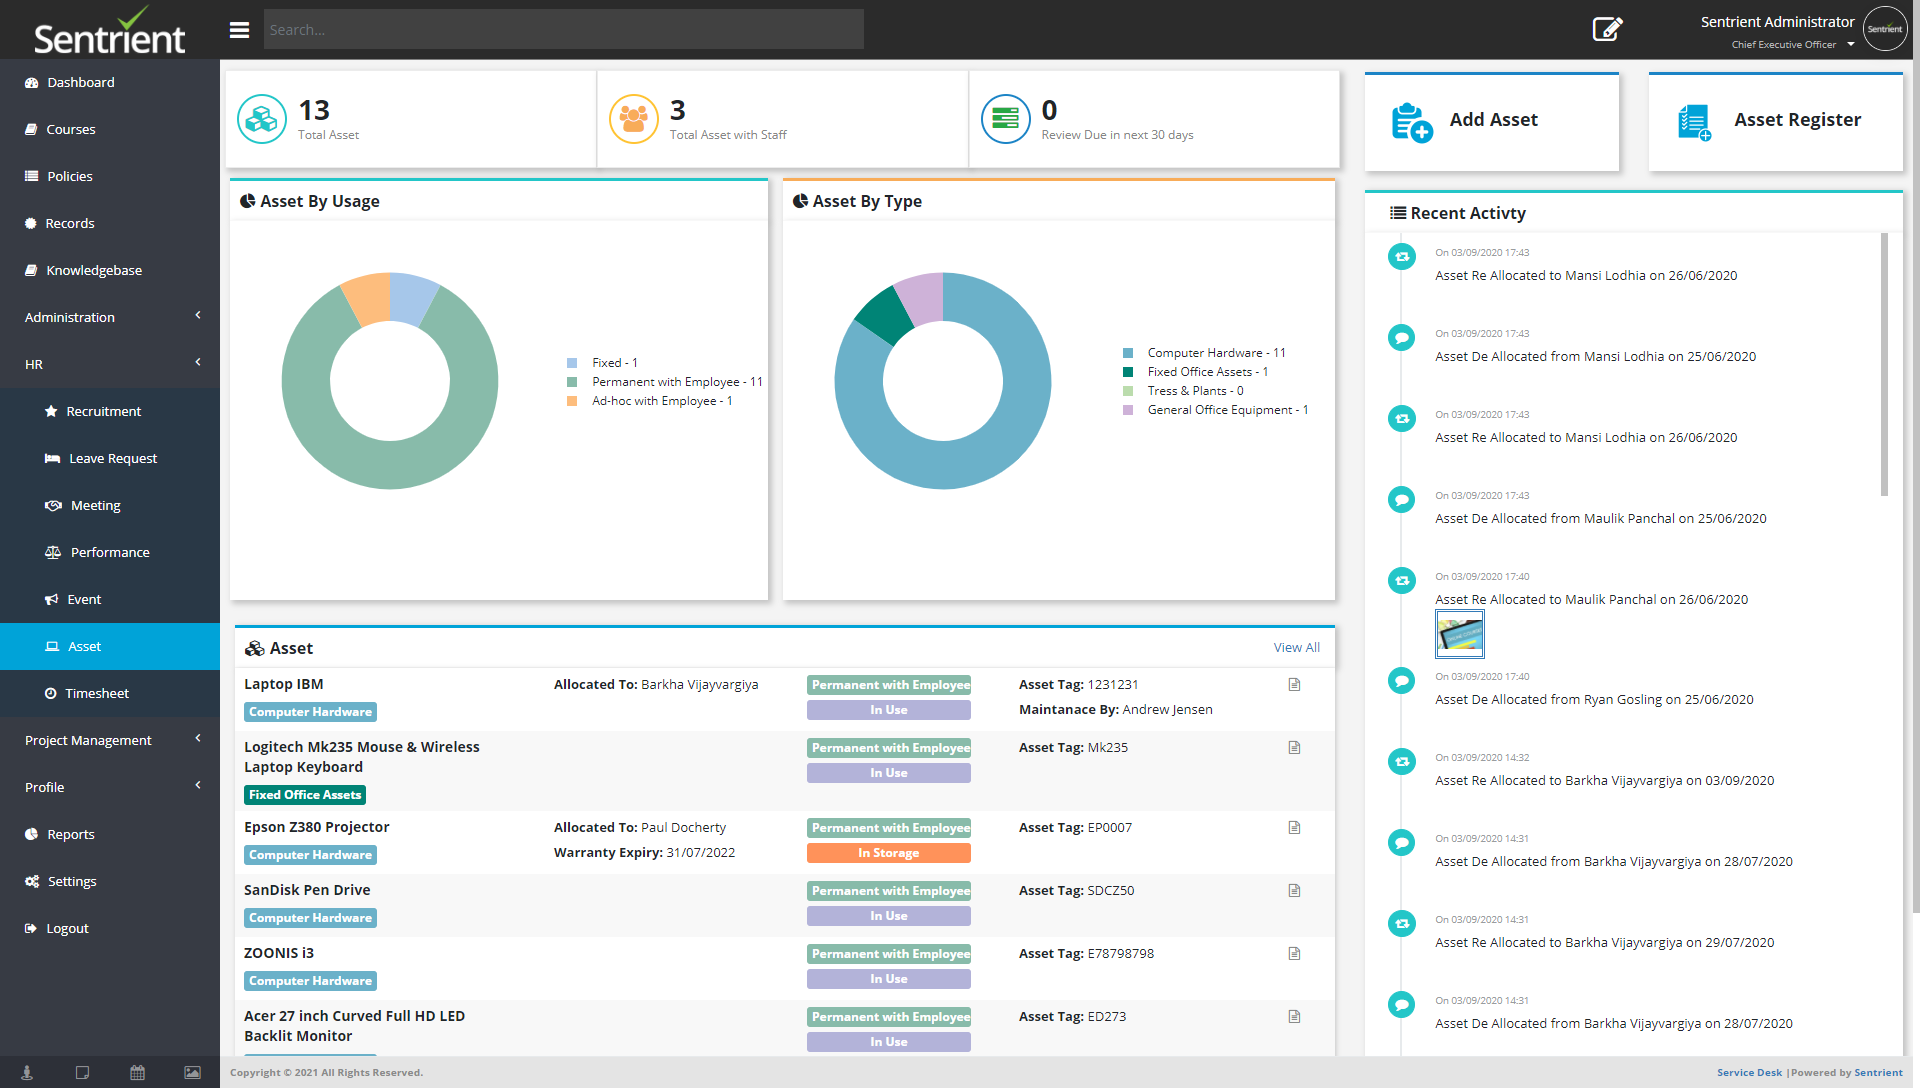Select the Asset icon in the HR sidebar
This screenshot has height=1088, width=1920.
(x=52, y=646)
